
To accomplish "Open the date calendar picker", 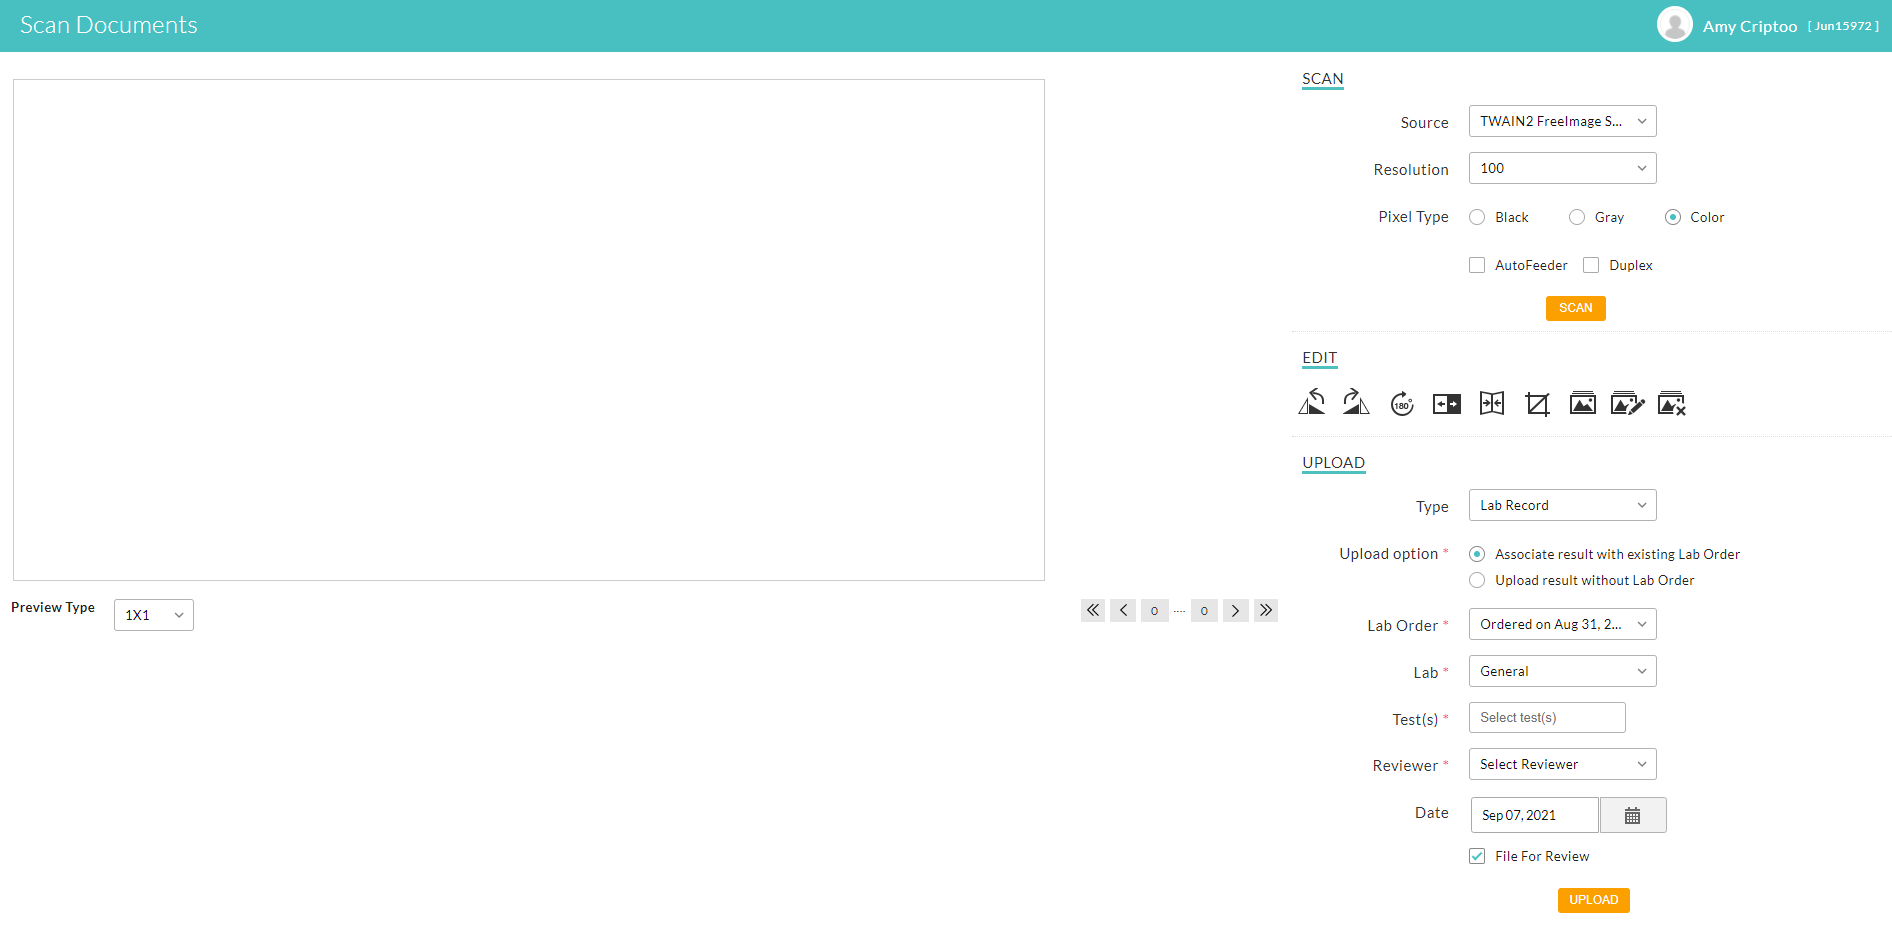I will pos(1632,815).
